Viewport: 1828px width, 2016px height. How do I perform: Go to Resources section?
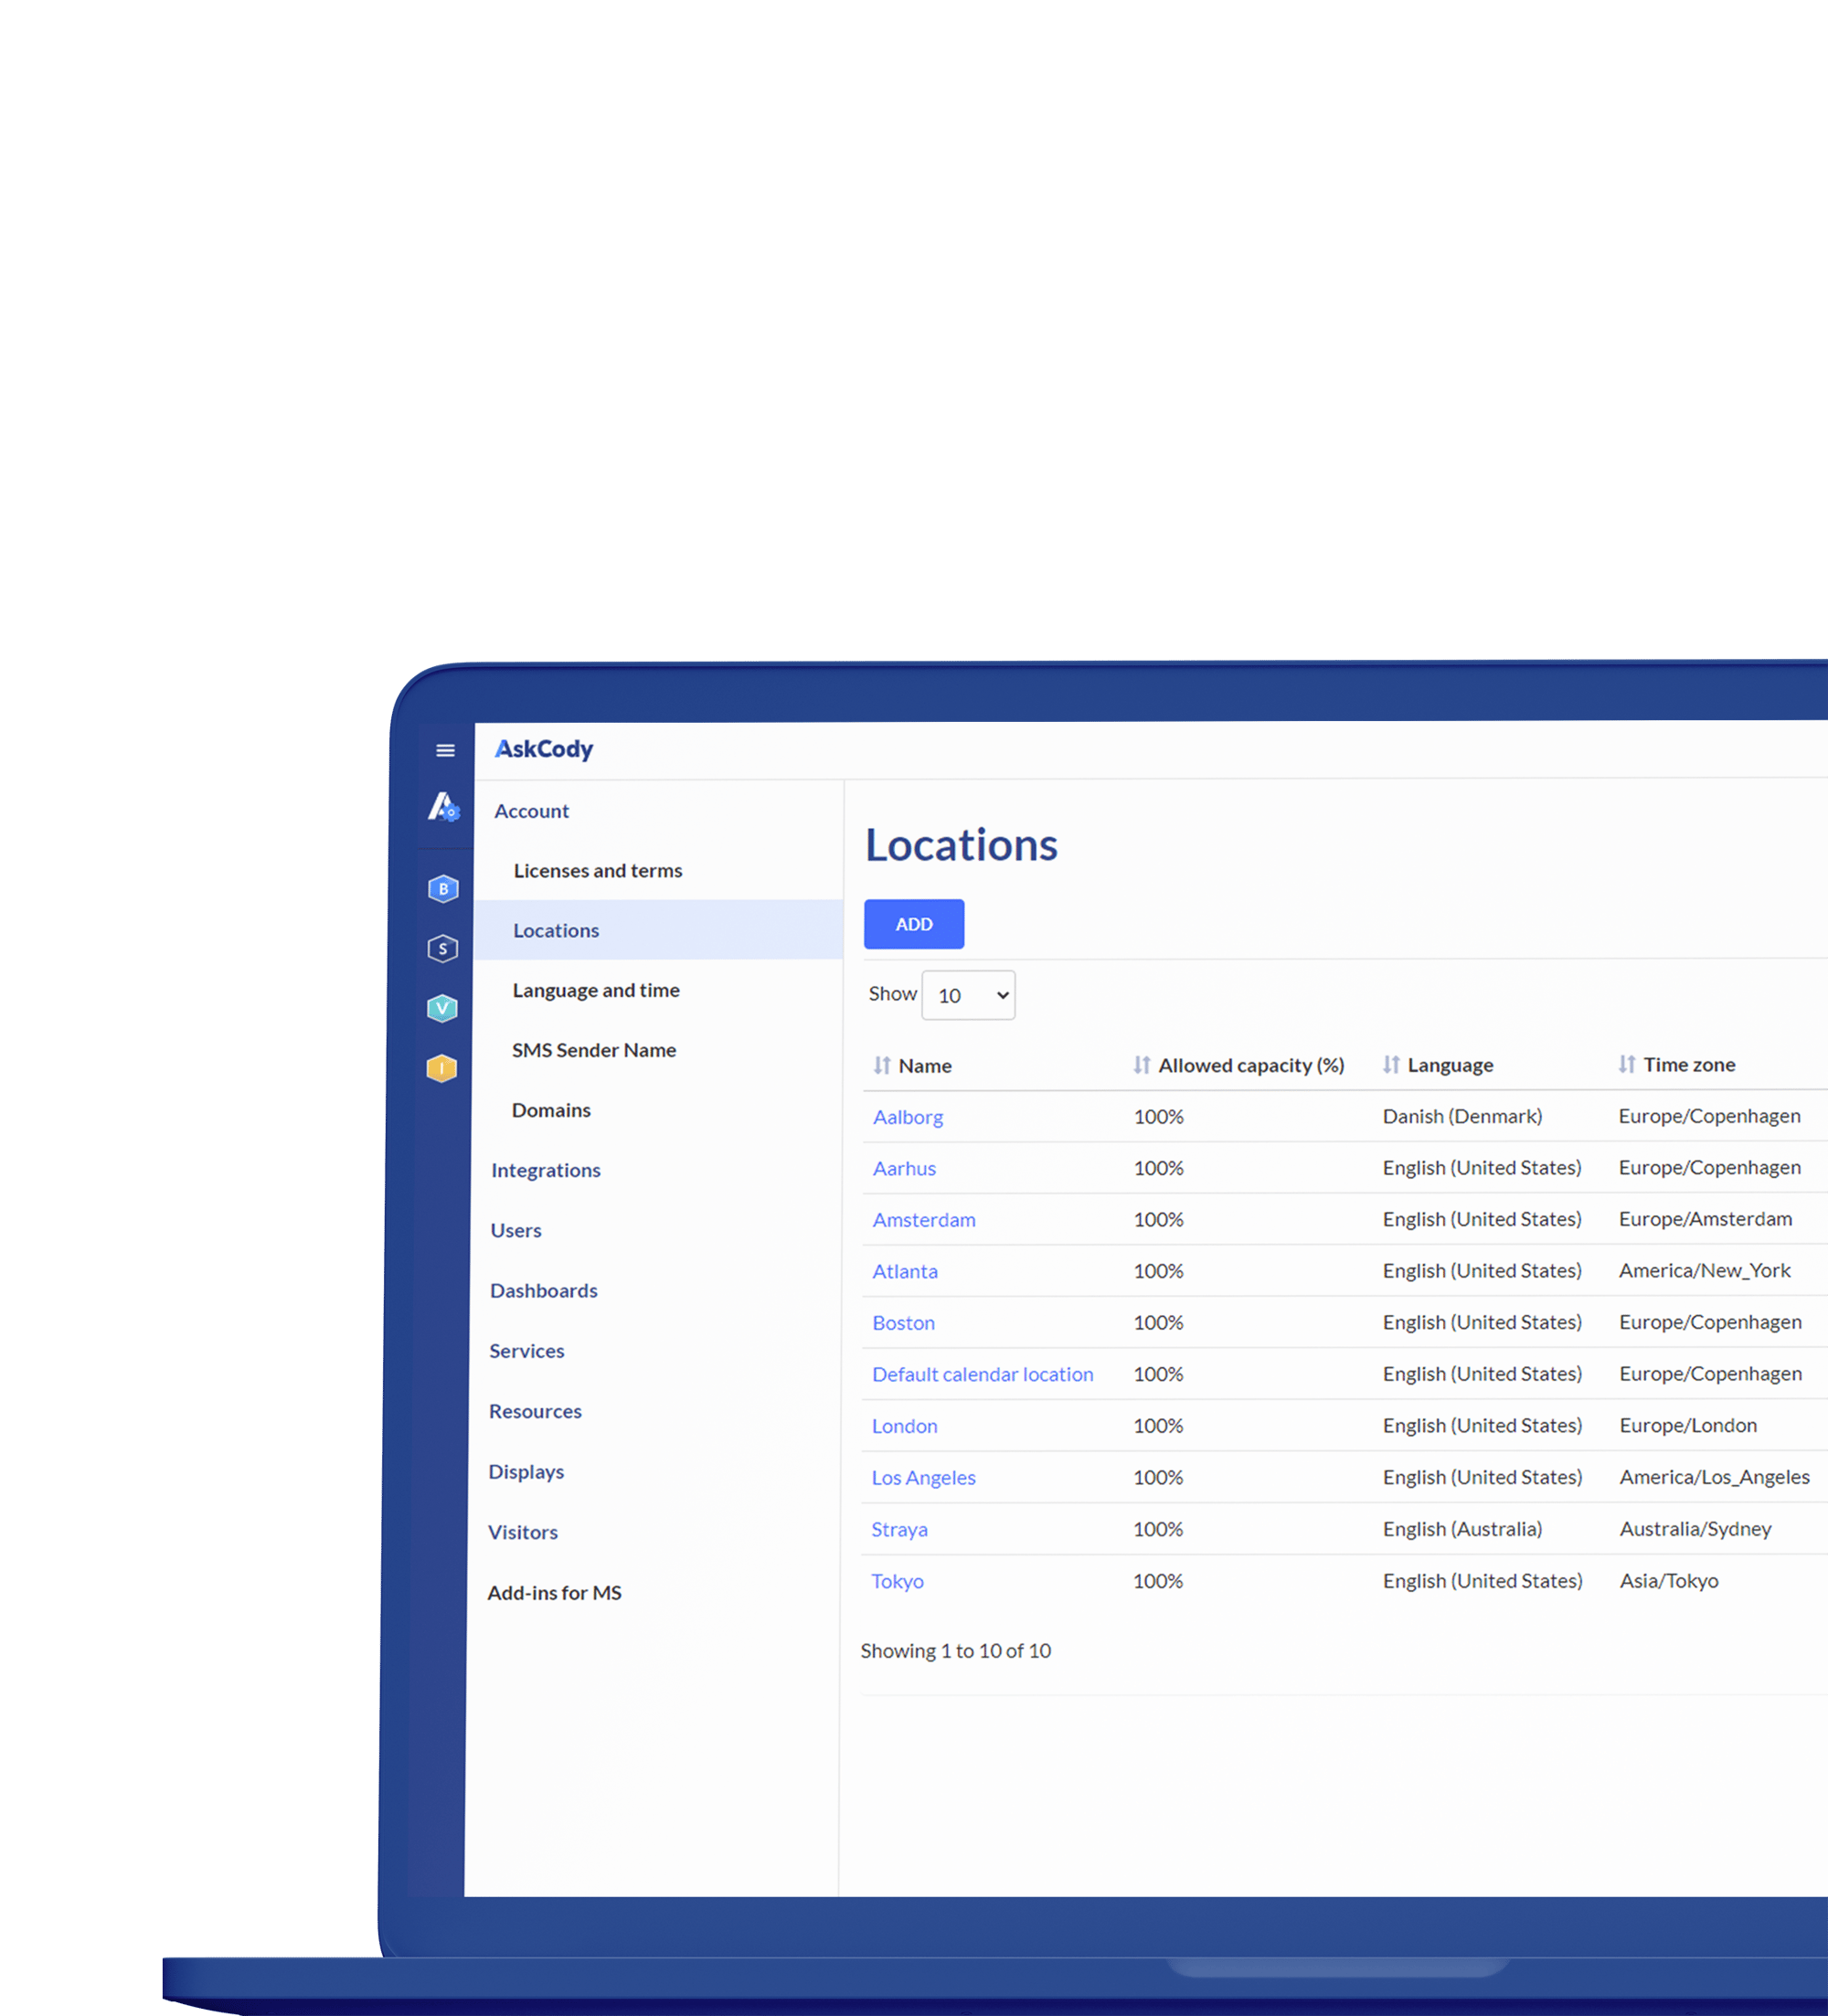[535, 1411]
